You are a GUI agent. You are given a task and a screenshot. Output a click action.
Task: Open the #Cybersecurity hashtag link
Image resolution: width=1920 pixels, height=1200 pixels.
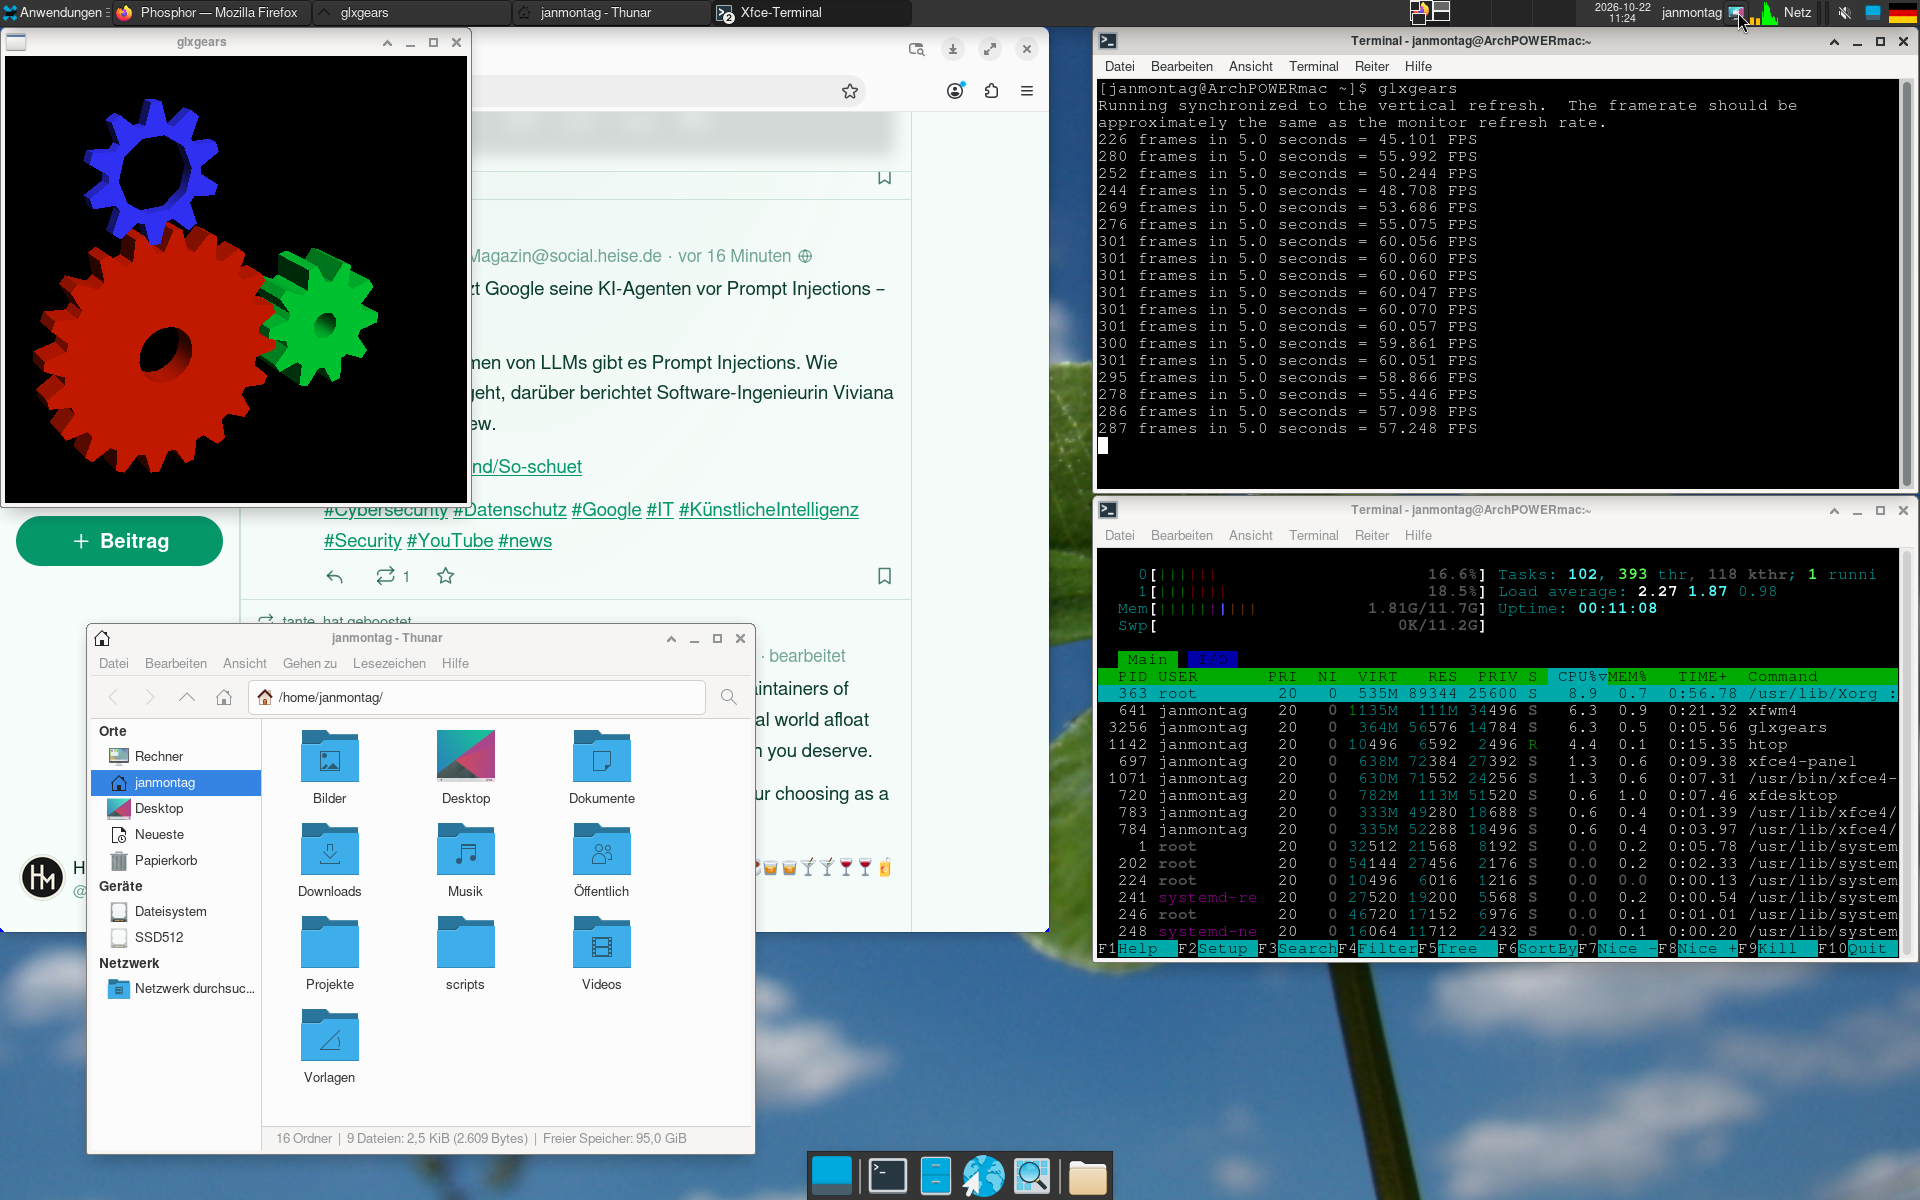click(x=386, y=510)
